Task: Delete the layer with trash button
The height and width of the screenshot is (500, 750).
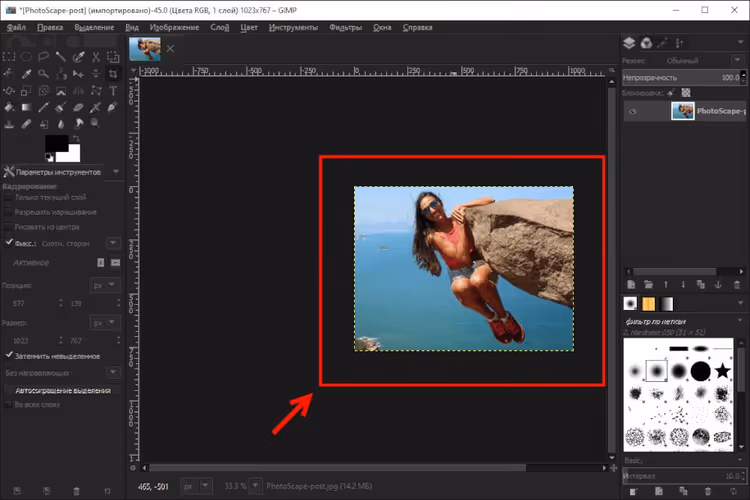Action: (737, 285)
